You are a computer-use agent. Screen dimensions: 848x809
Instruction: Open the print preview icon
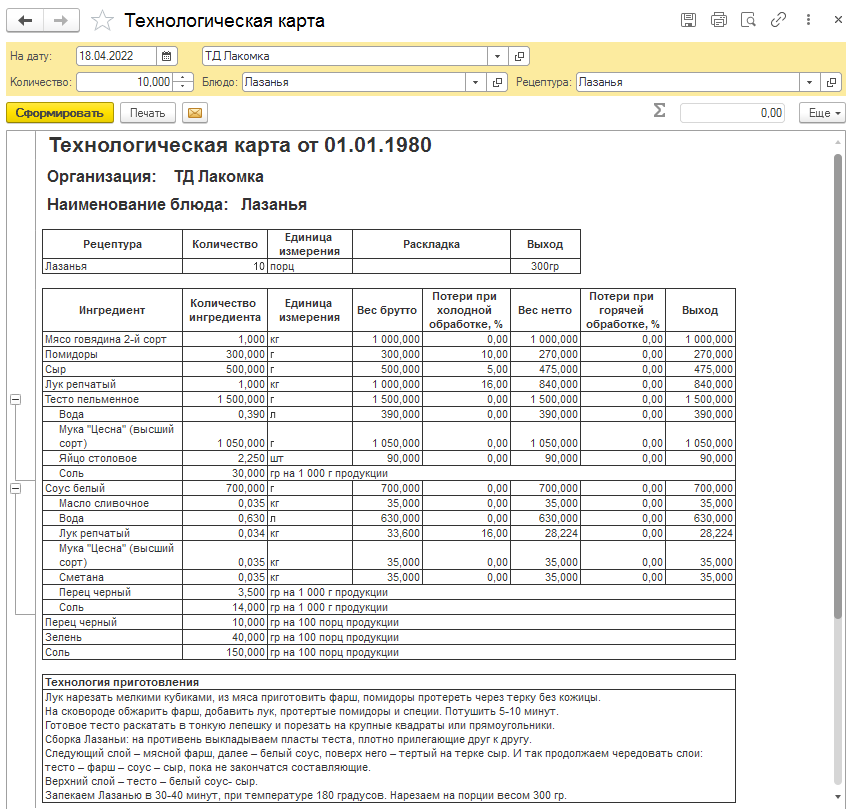748,20
